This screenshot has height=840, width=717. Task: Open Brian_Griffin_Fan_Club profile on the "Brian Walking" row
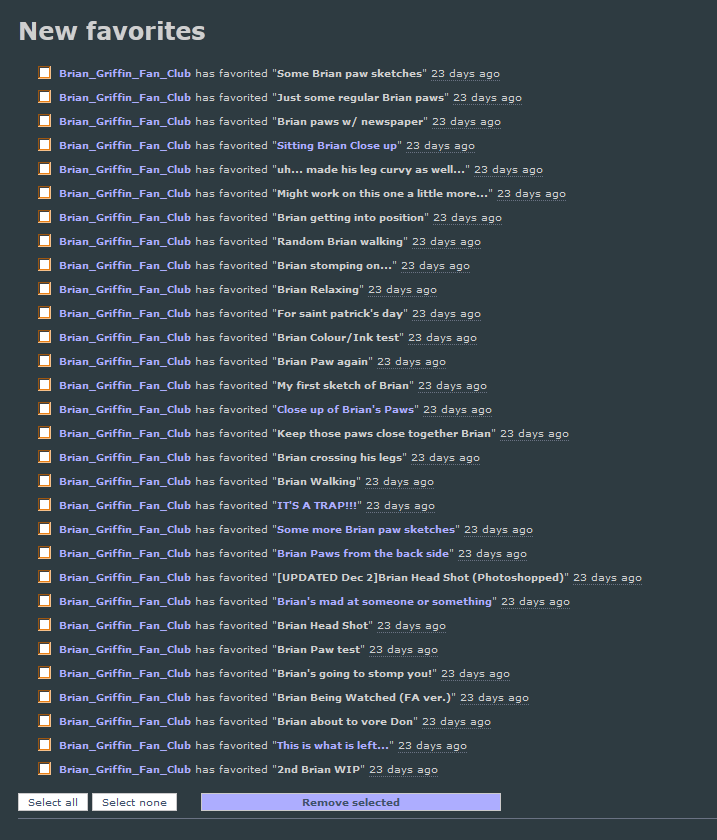125,482
